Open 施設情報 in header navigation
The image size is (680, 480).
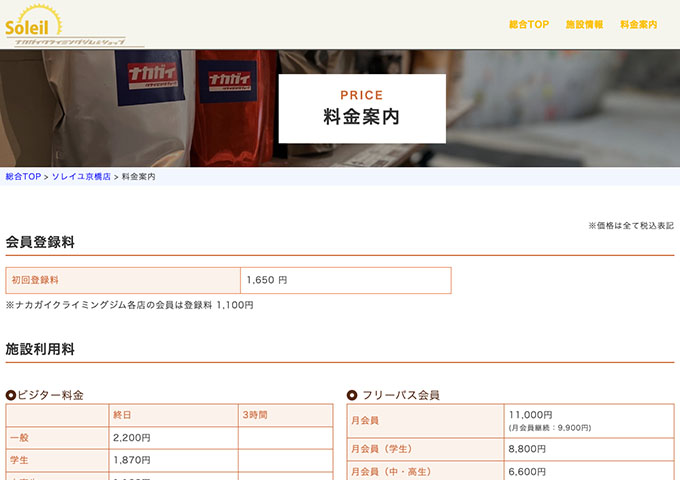[584, 25]
